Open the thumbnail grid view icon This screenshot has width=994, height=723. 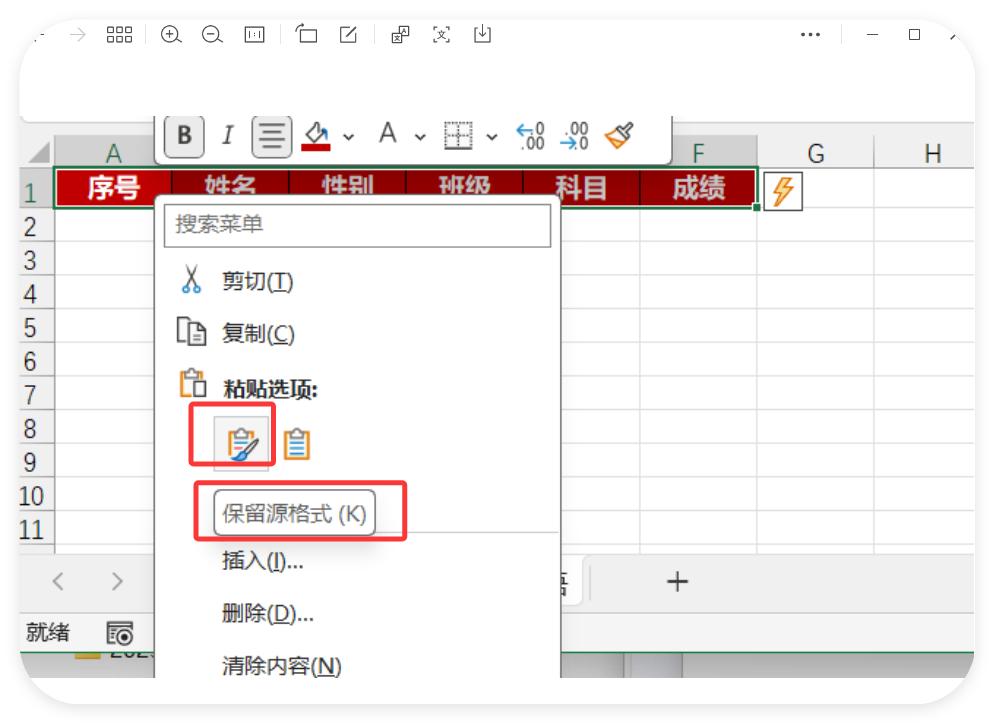[119, 34]
